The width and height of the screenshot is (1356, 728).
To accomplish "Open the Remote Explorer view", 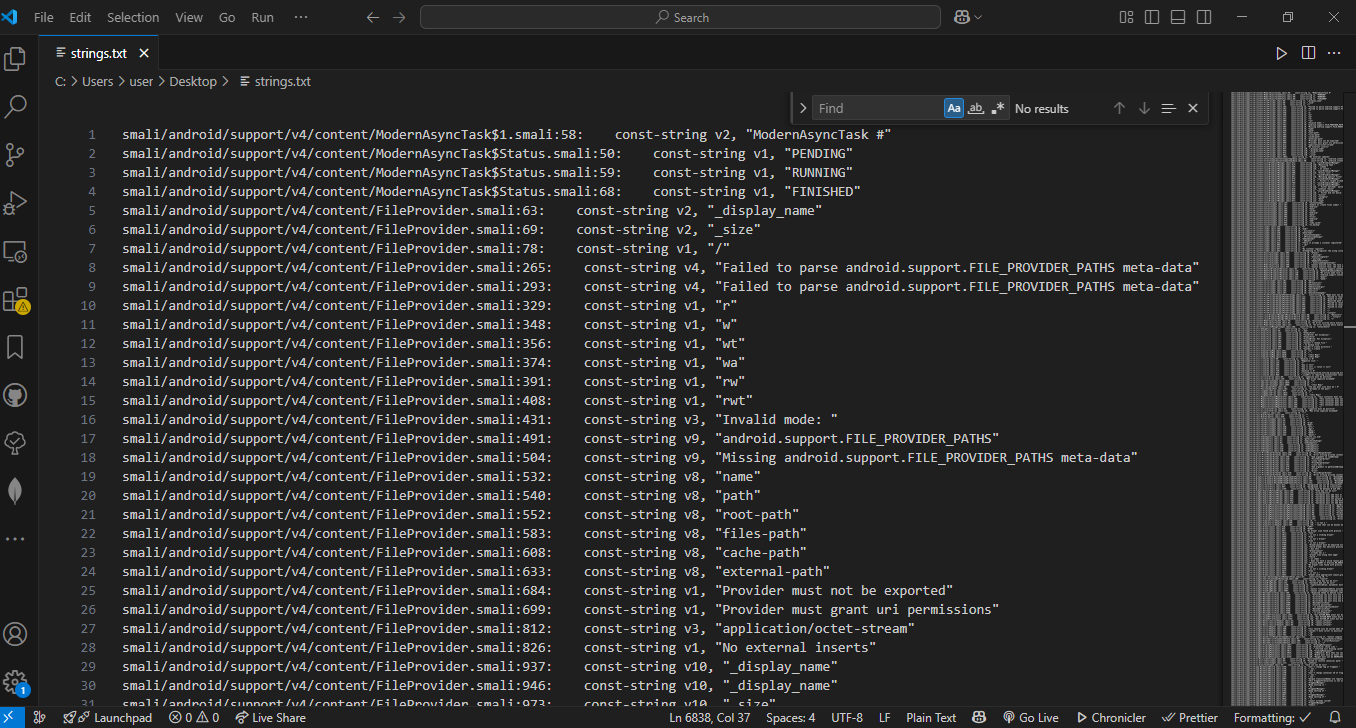I will (15, 251).
